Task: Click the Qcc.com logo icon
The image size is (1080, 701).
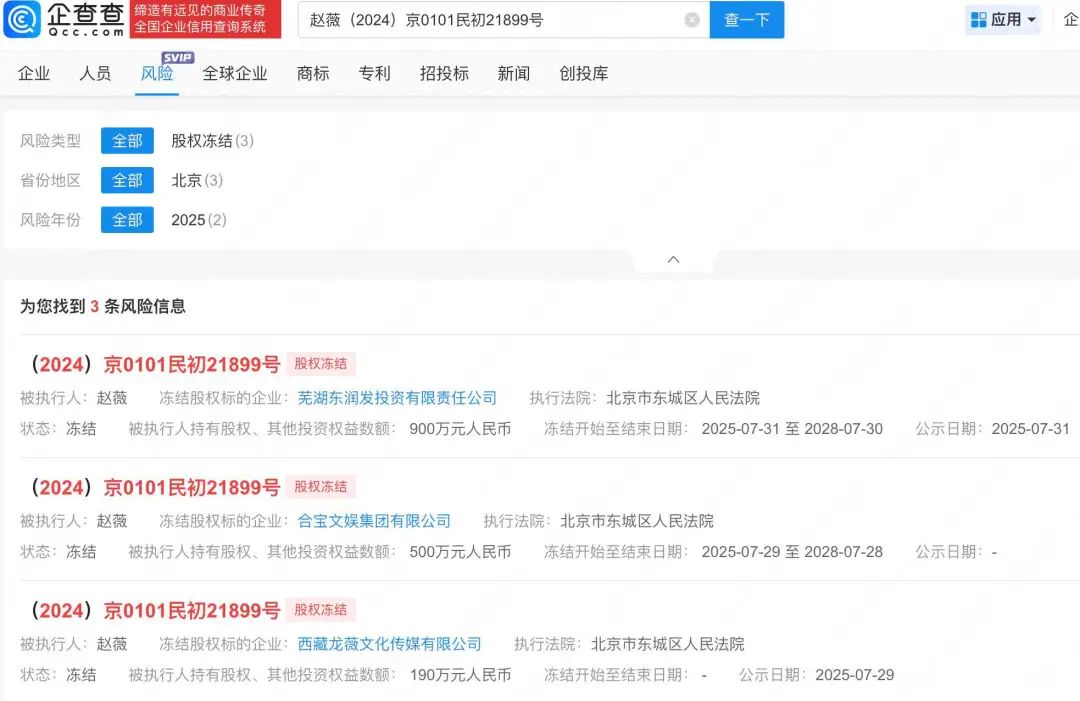Action: [x=22, y=19]
